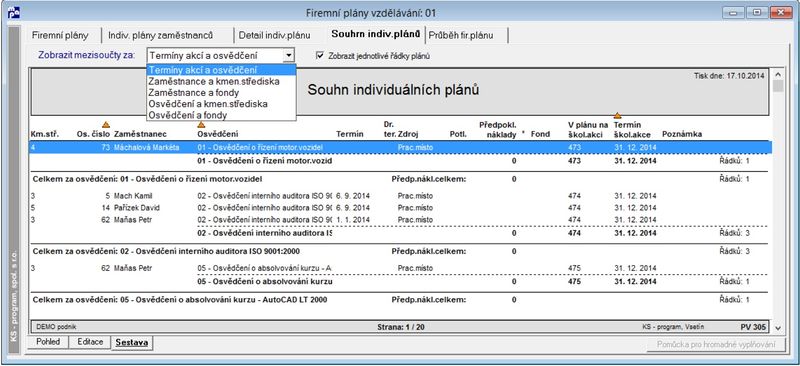Click sort triangle above Termín škol.akce column

tap(617, 116)
